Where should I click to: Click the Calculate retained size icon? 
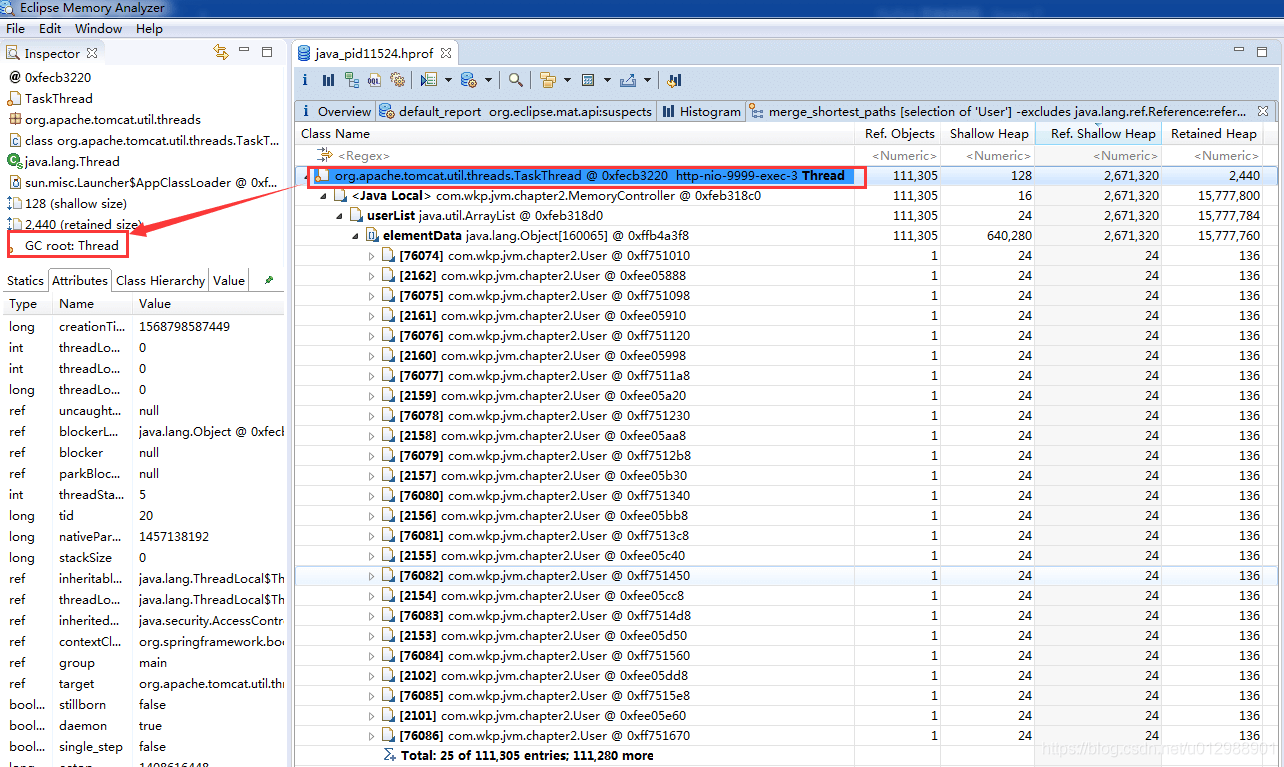coord(589,80)
